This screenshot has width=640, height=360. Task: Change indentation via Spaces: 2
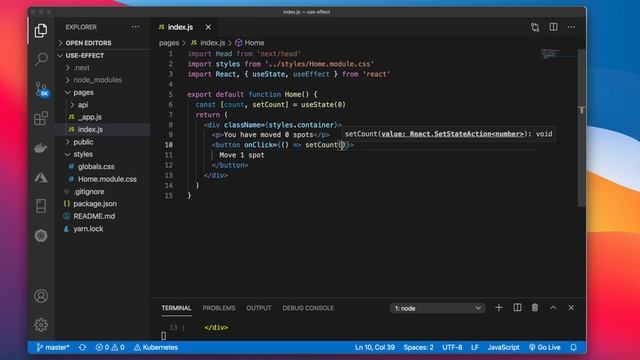418,347
